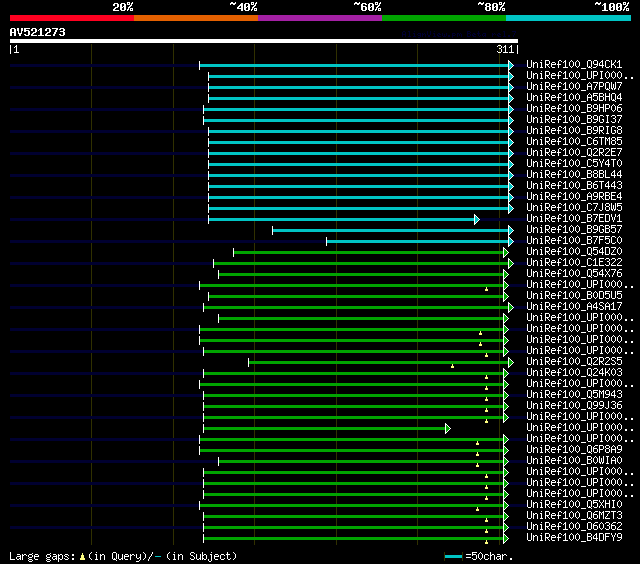Select subject label UniRef100_Q2R2S5
Screen dimensions: 640x564
coord(574,362)
